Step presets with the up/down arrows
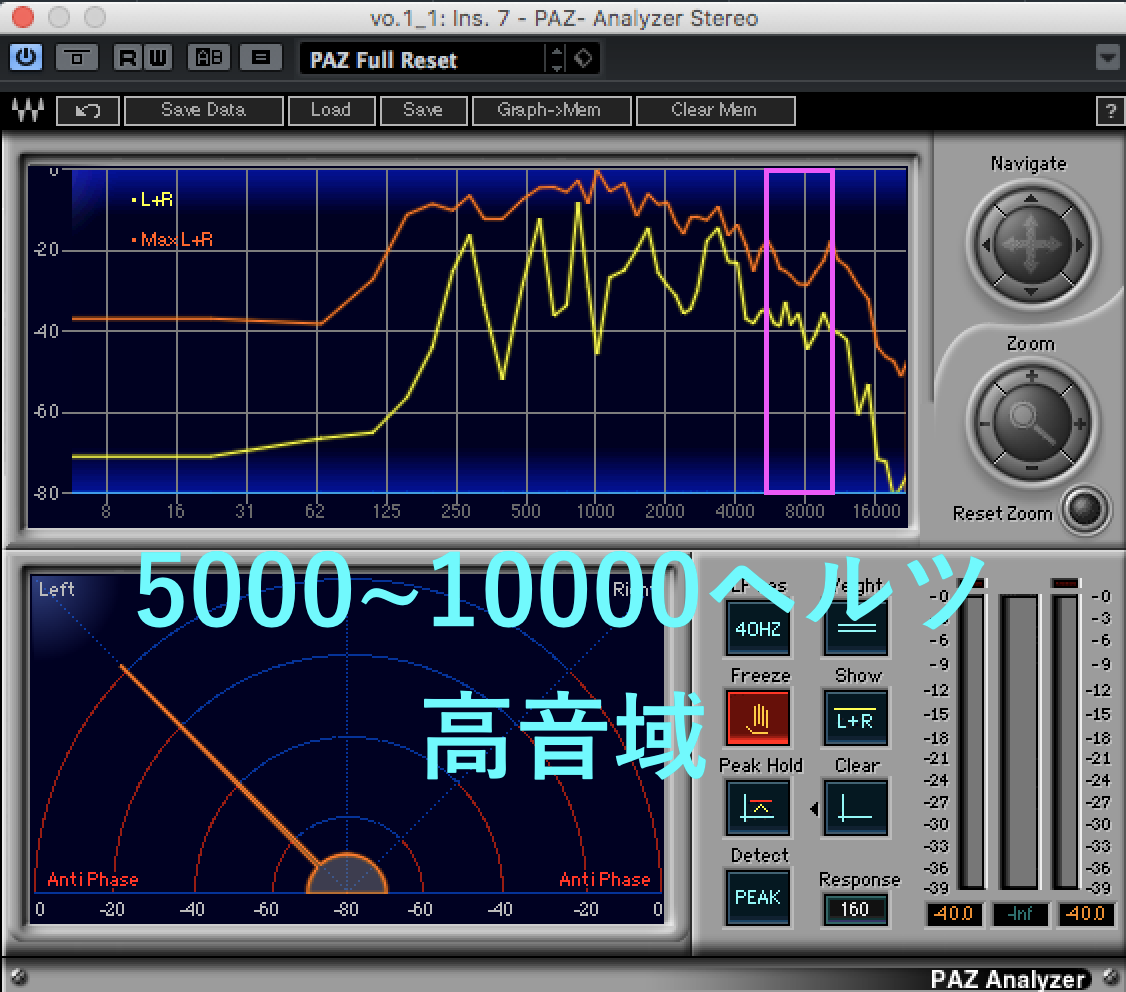This screenshot has width=1126, height=992. tap(557, 59)
